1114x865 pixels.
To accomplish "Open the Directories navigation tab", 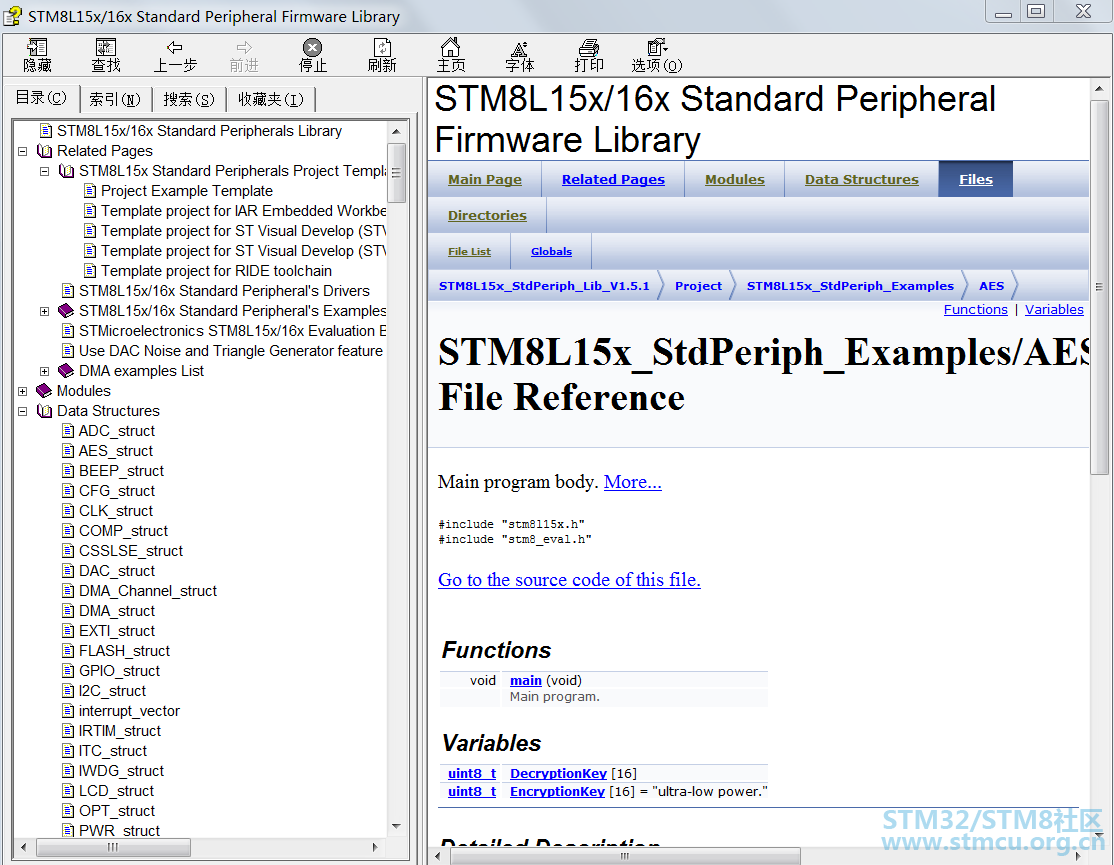I will (x=487, y=215).
